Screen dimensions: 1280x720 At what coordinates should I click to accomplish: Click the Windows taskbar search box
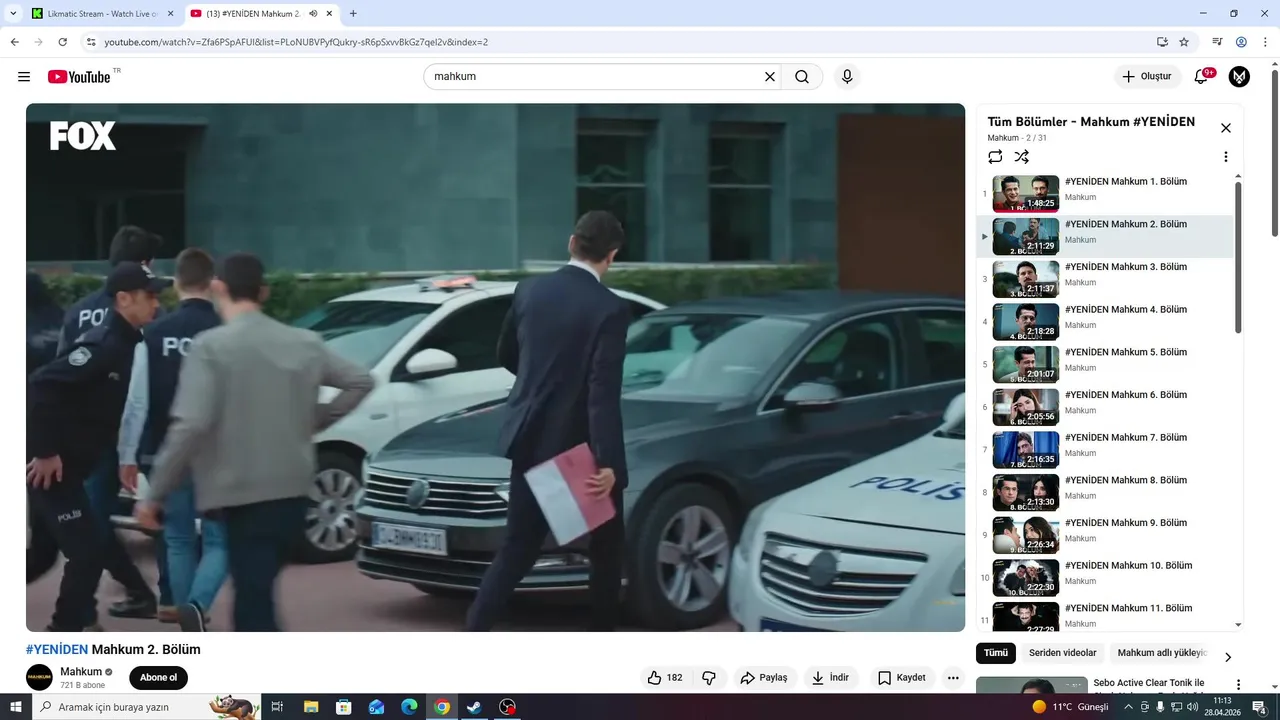[146, 707]
